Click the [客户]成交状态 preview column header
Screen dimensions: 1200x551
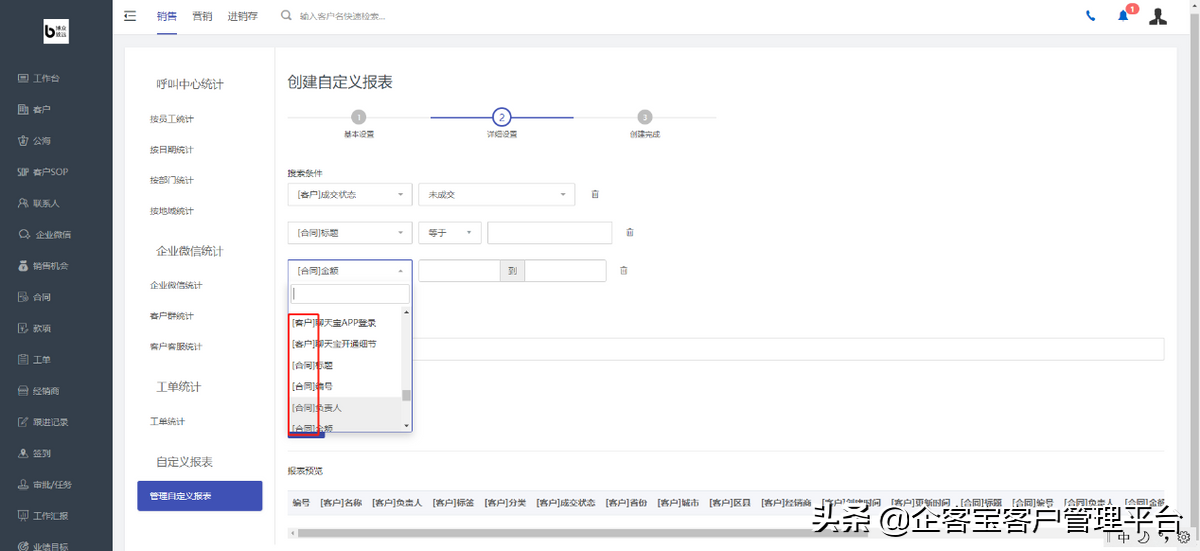pos(565,502)
